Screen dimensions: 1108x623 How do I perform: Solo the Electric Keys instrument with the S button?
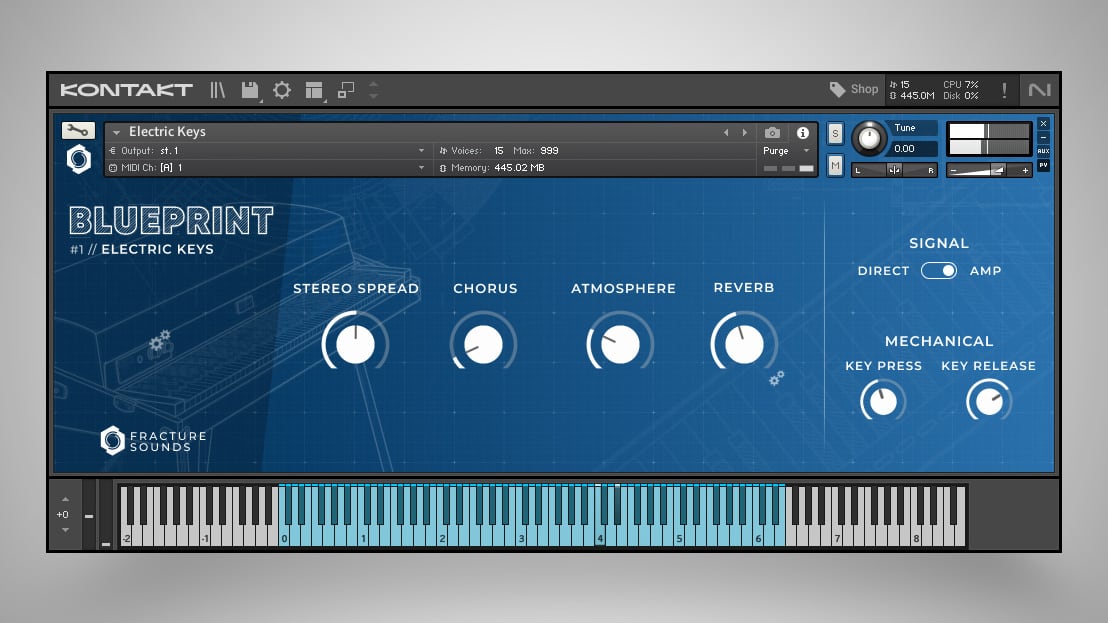click(x=835, y=131)
